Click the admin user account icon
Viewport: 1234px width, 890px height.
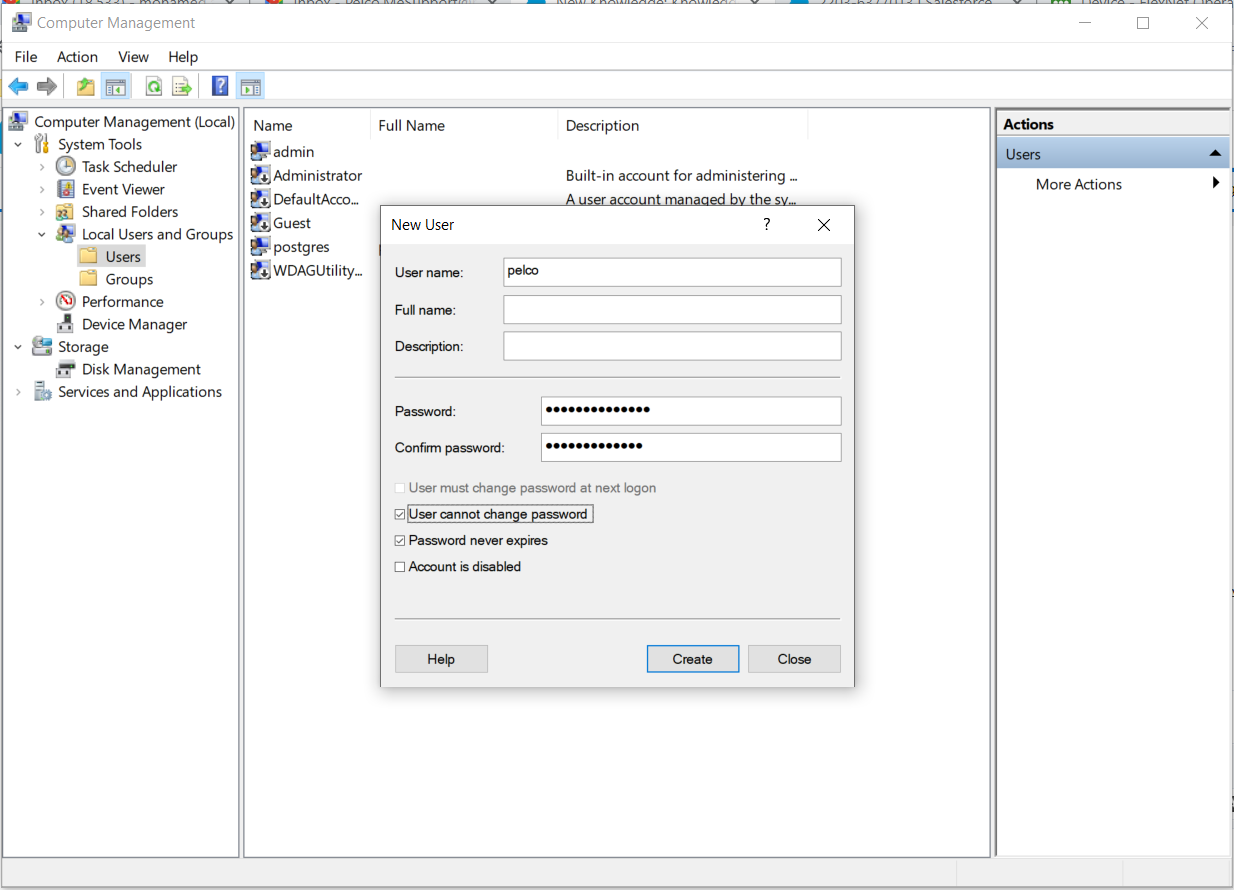(x=260, y=151)
